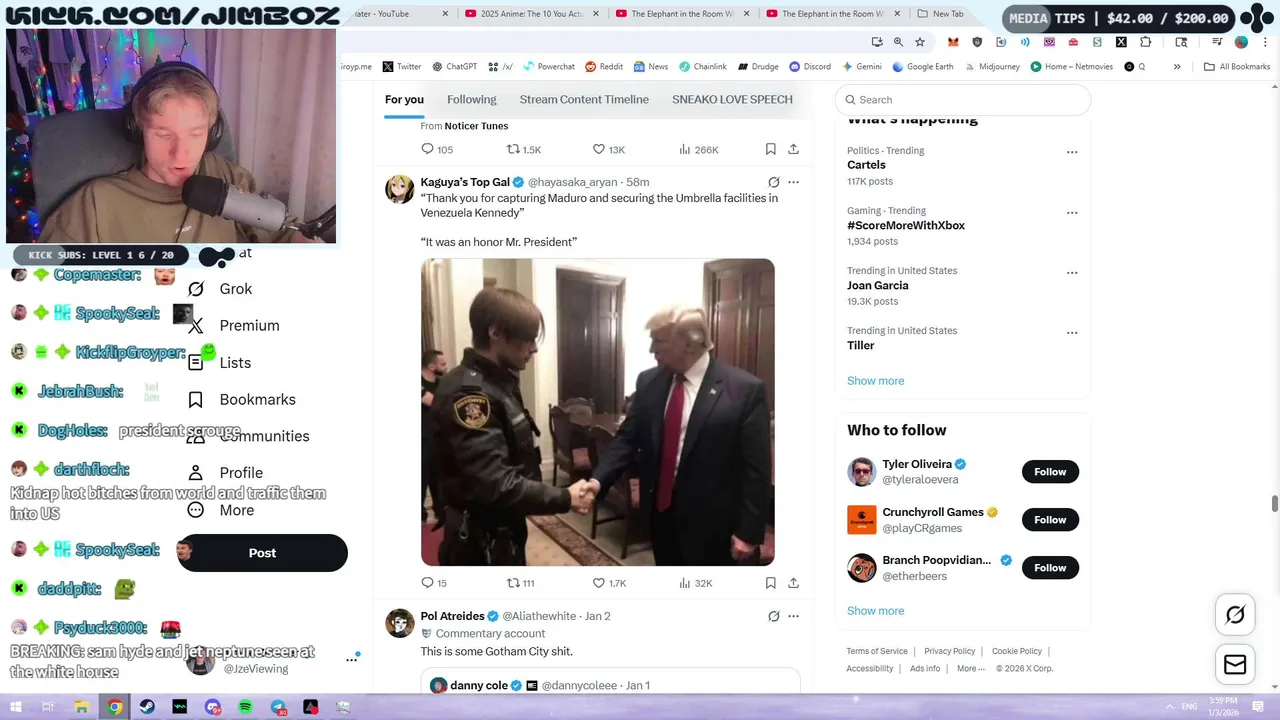Like the Kaguya's Top Gal post
The height and width of the screenshot is (720, 1280).
pos(609,583)
